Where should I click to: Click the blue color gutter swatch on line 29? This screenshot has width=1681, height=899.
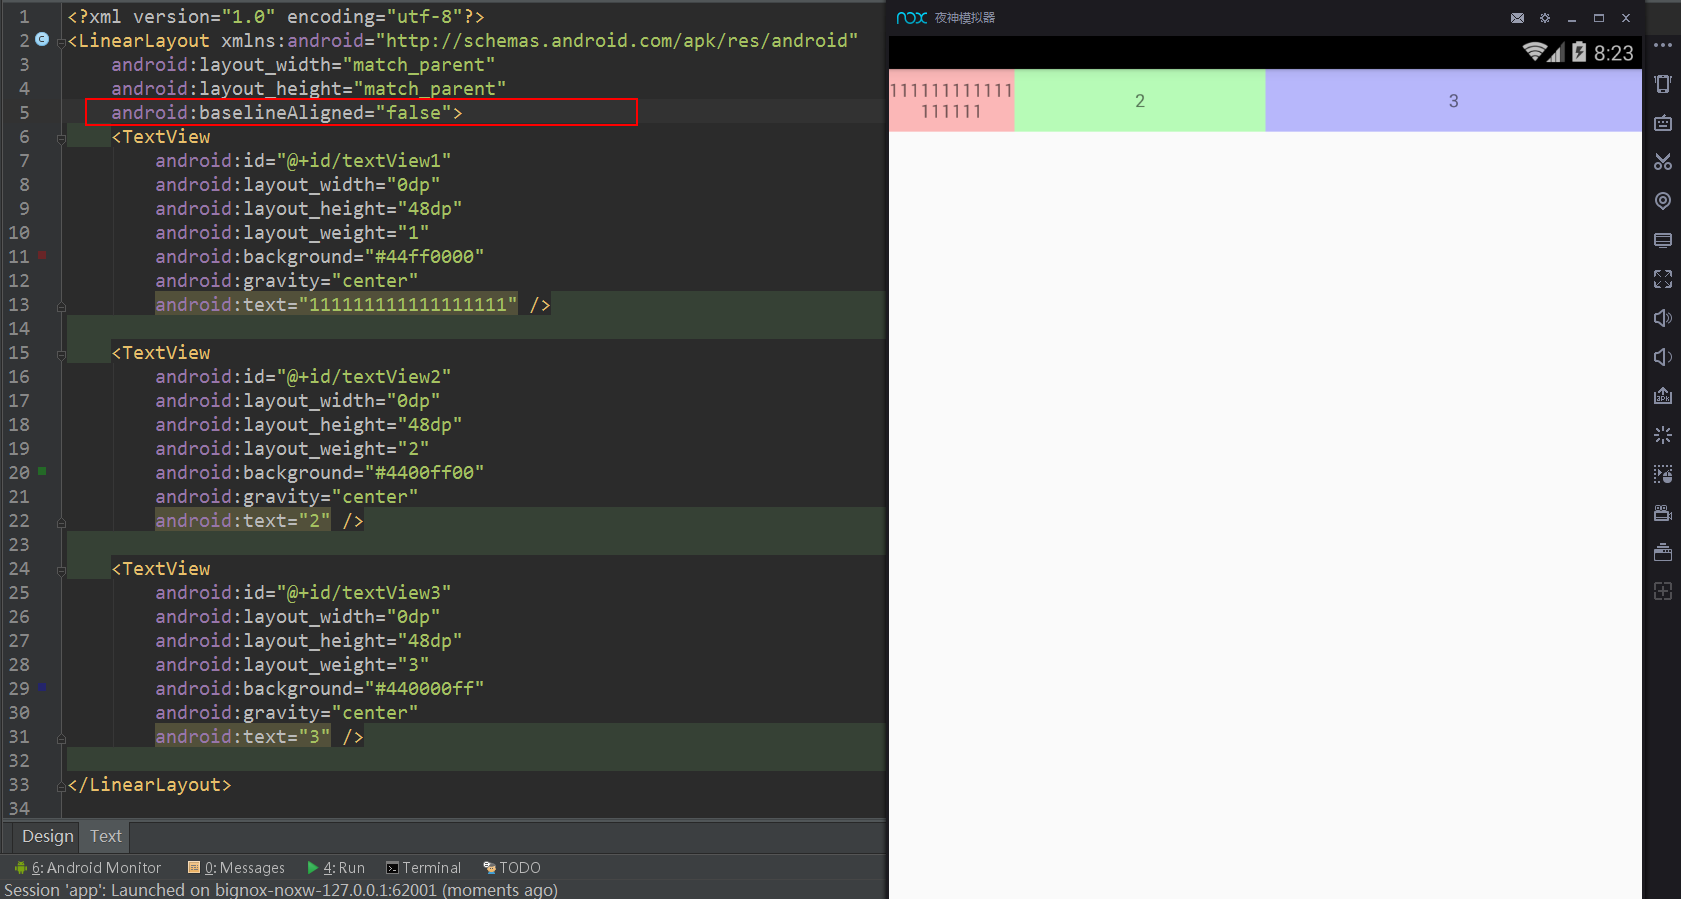coord(42,687)
